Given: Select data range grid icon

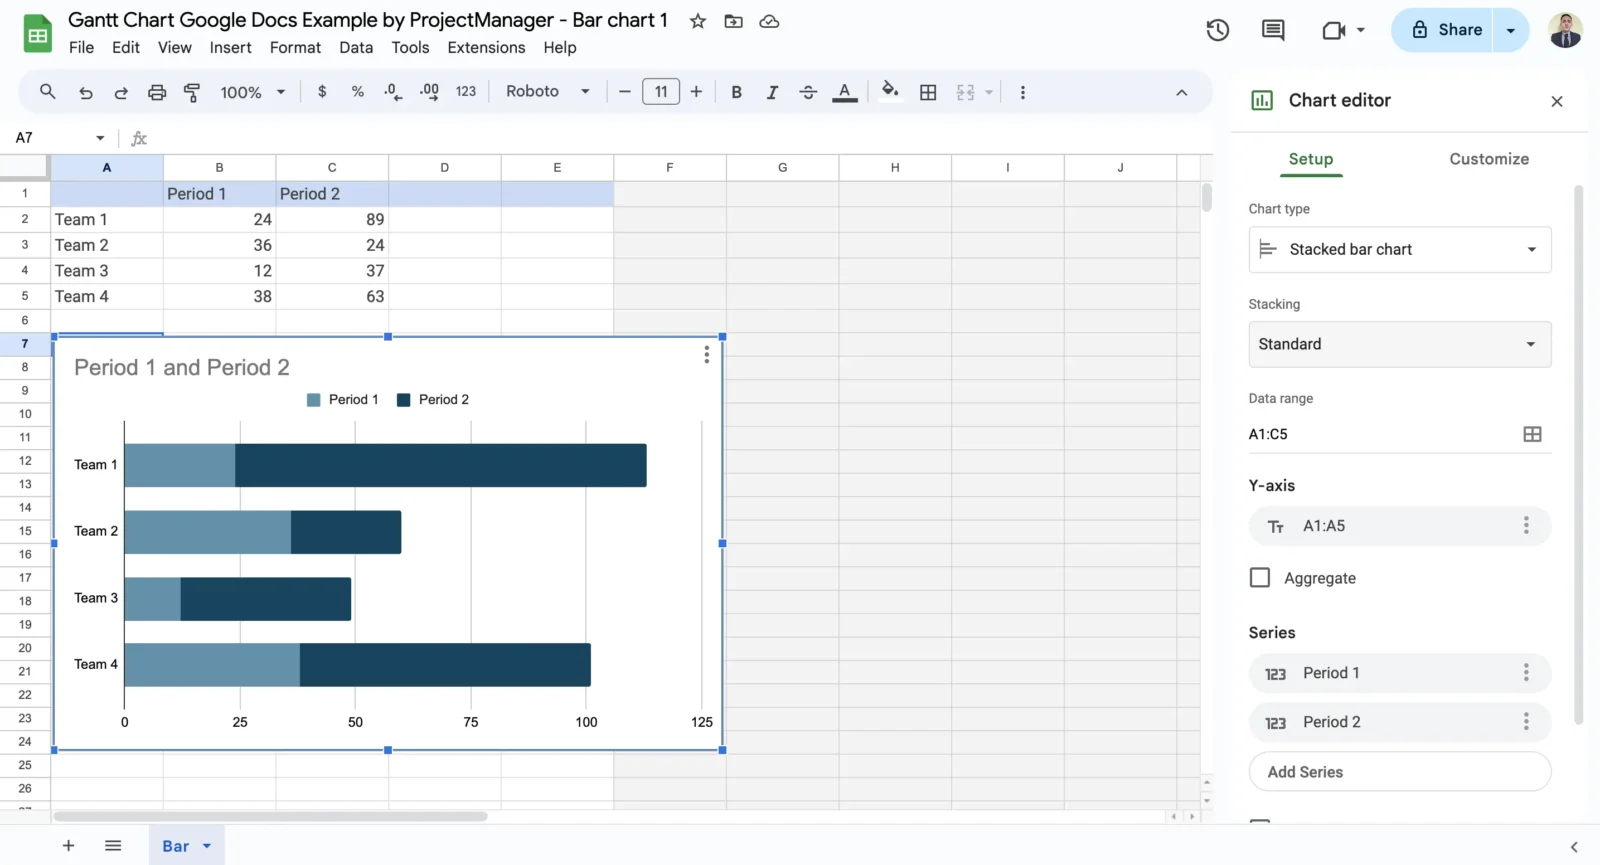Looking at the screenshot, I should pos(1532,434).
